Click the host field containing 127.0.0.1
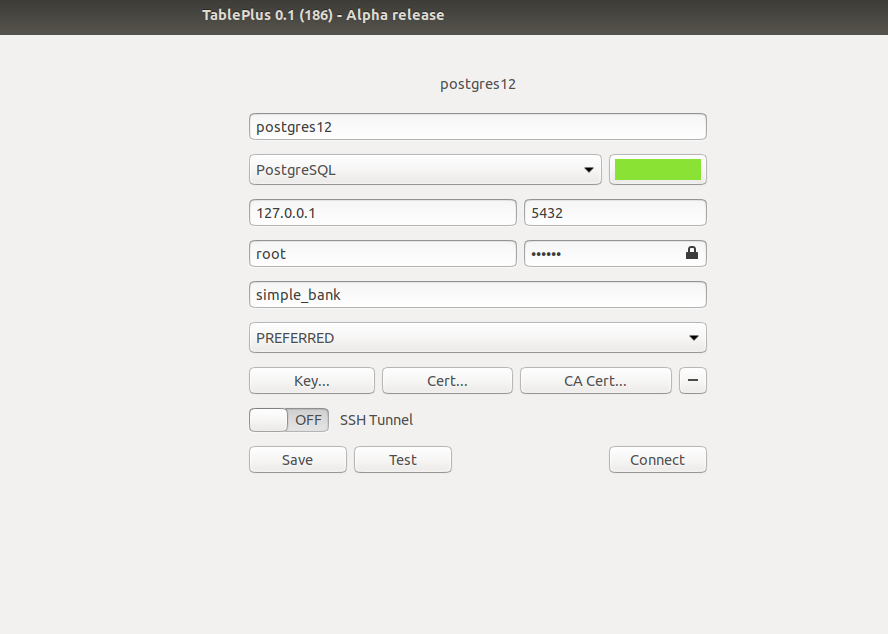Viewport: 888px width, 634px height. coord(382,212)
